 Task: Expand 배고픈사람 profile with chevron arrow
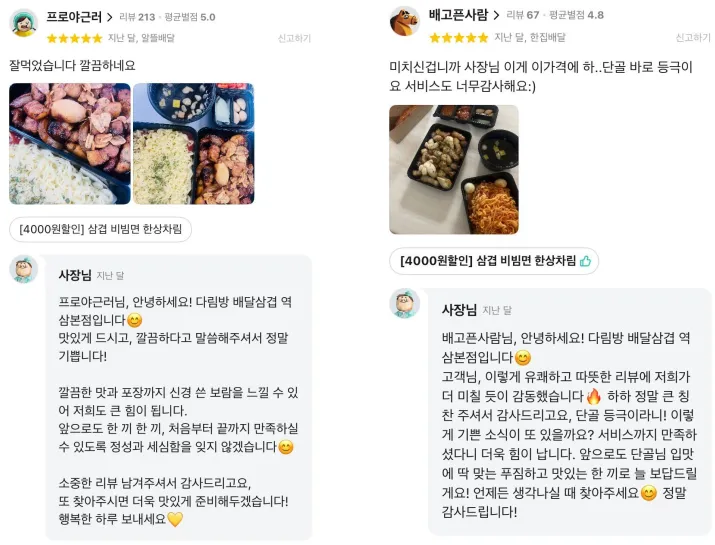tap(496, 16)
